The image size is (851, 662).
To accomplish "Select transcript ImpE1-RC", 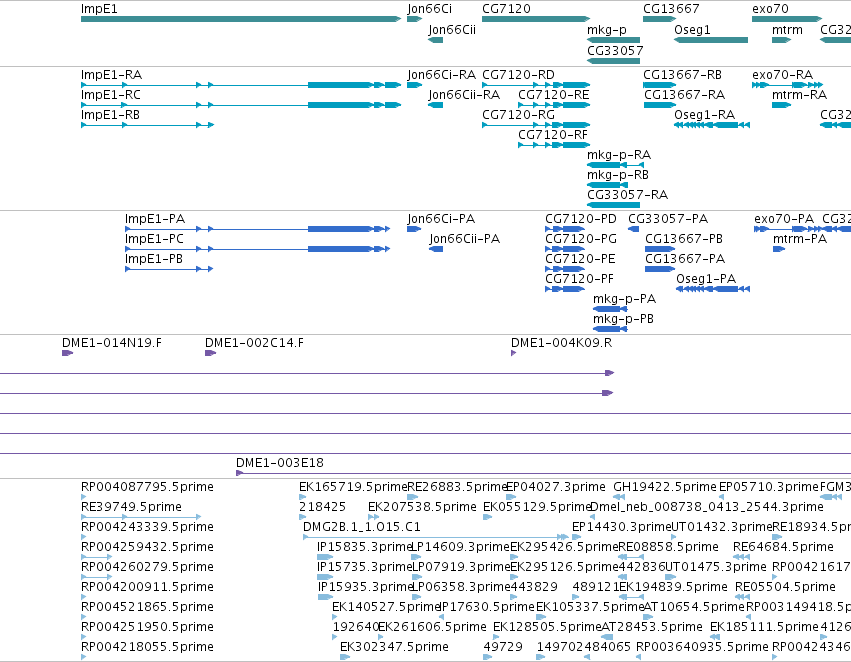I will tap(241, 105).
